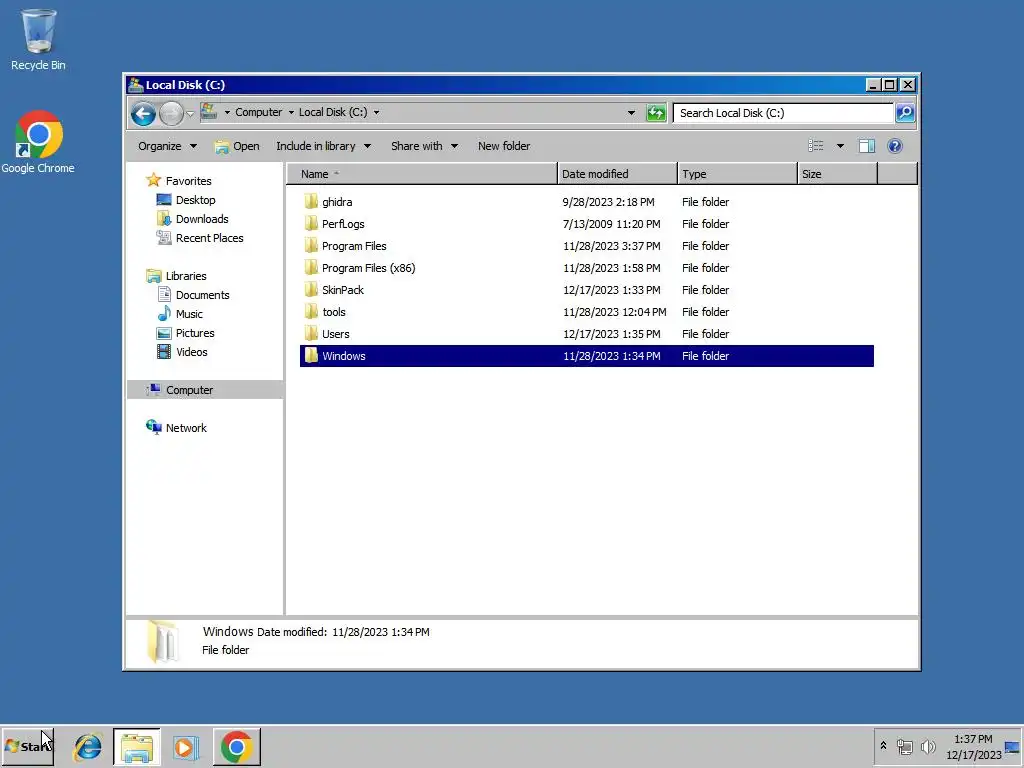Select Network in navigation pane

(185, 428)
